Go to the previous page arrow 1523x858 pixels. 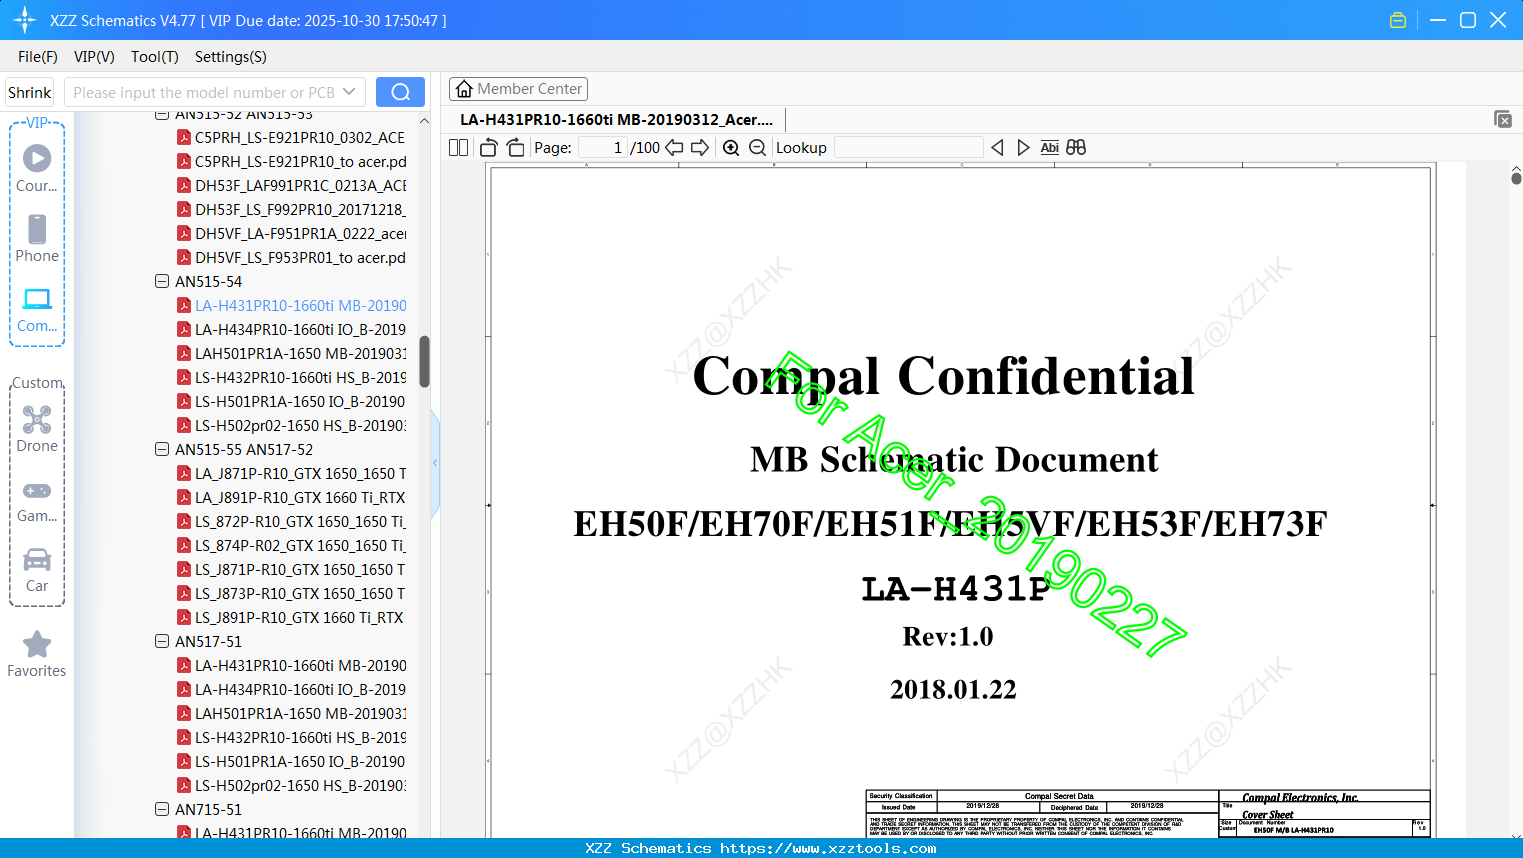[x=674, y=148]
